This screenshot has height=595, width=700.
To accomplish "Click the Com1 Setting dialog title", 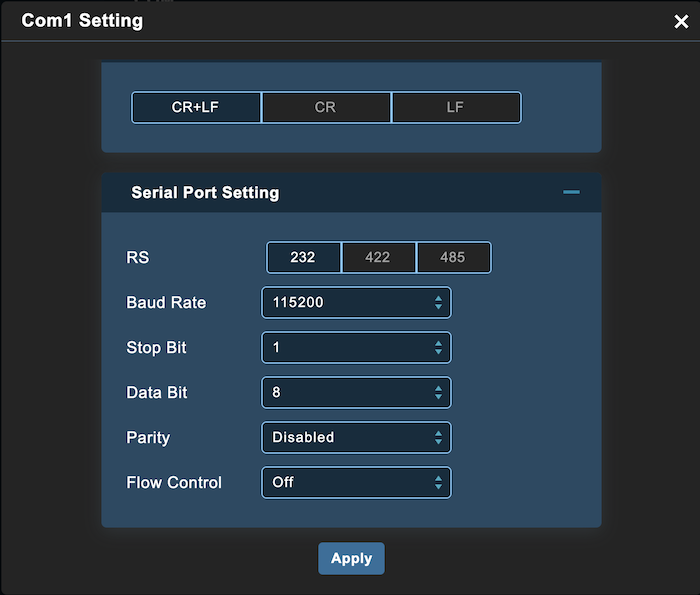I will pyautogui.click(x=82, y=21).
